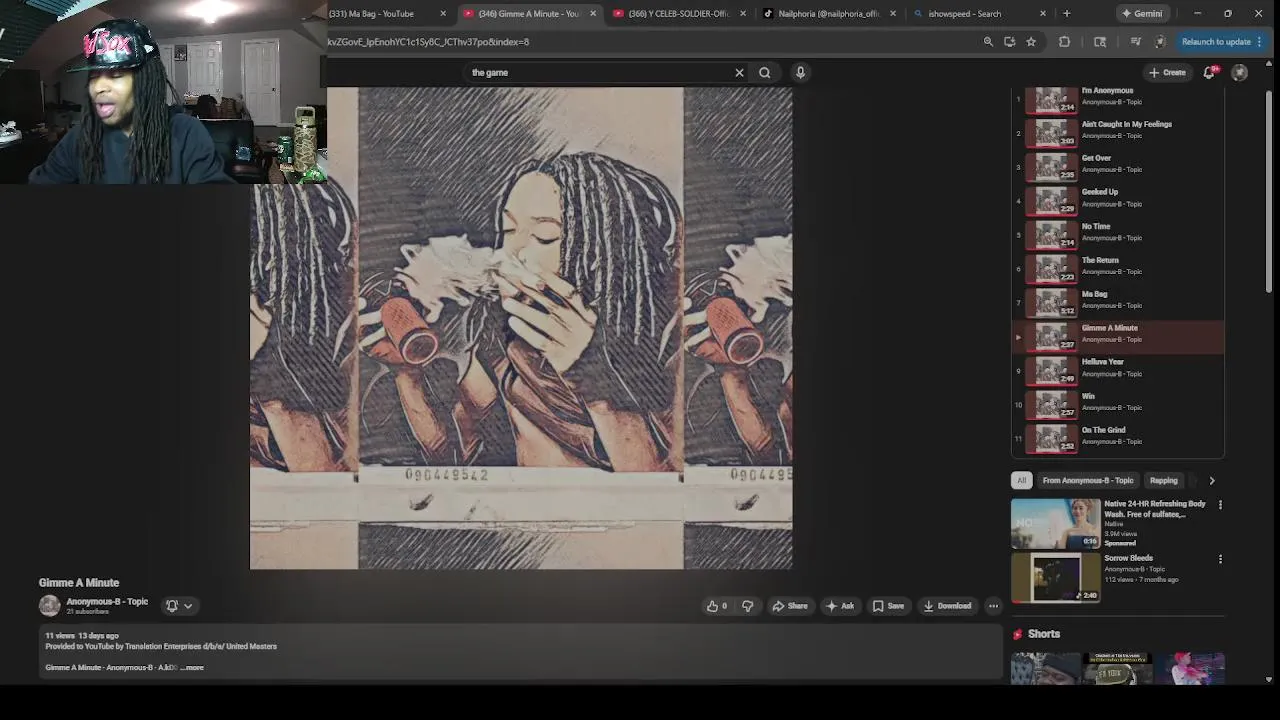This screenshot has width=1280, height=720.
Task: Open the Create button on YouTube
Action: click(1167, 72)
